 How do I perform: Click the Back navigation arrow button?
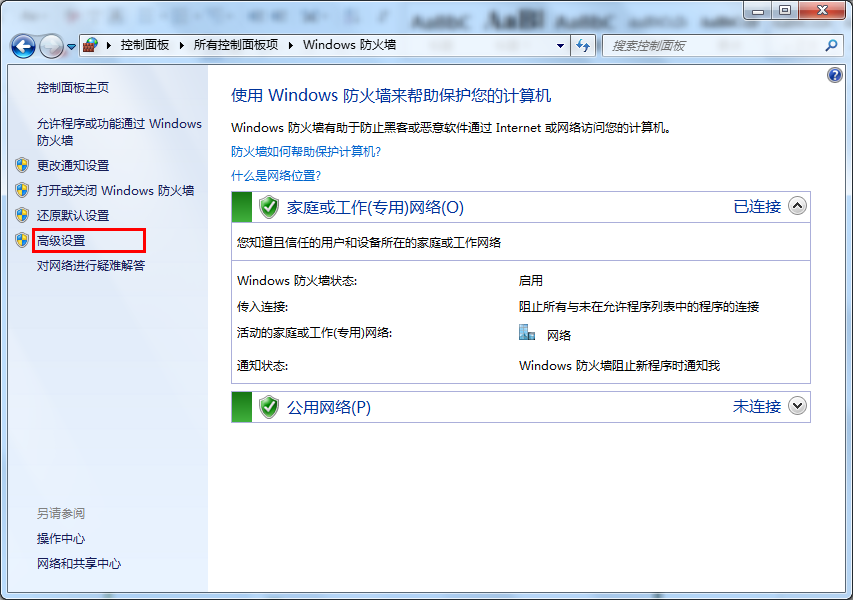pyautogui.click(x=24, y=46)
